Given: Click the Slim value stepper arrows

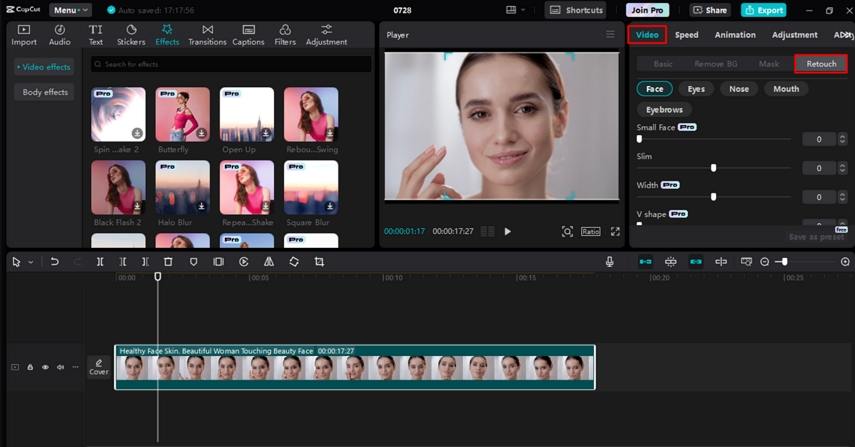Looking at the screenshot, I should click(842, 168).
